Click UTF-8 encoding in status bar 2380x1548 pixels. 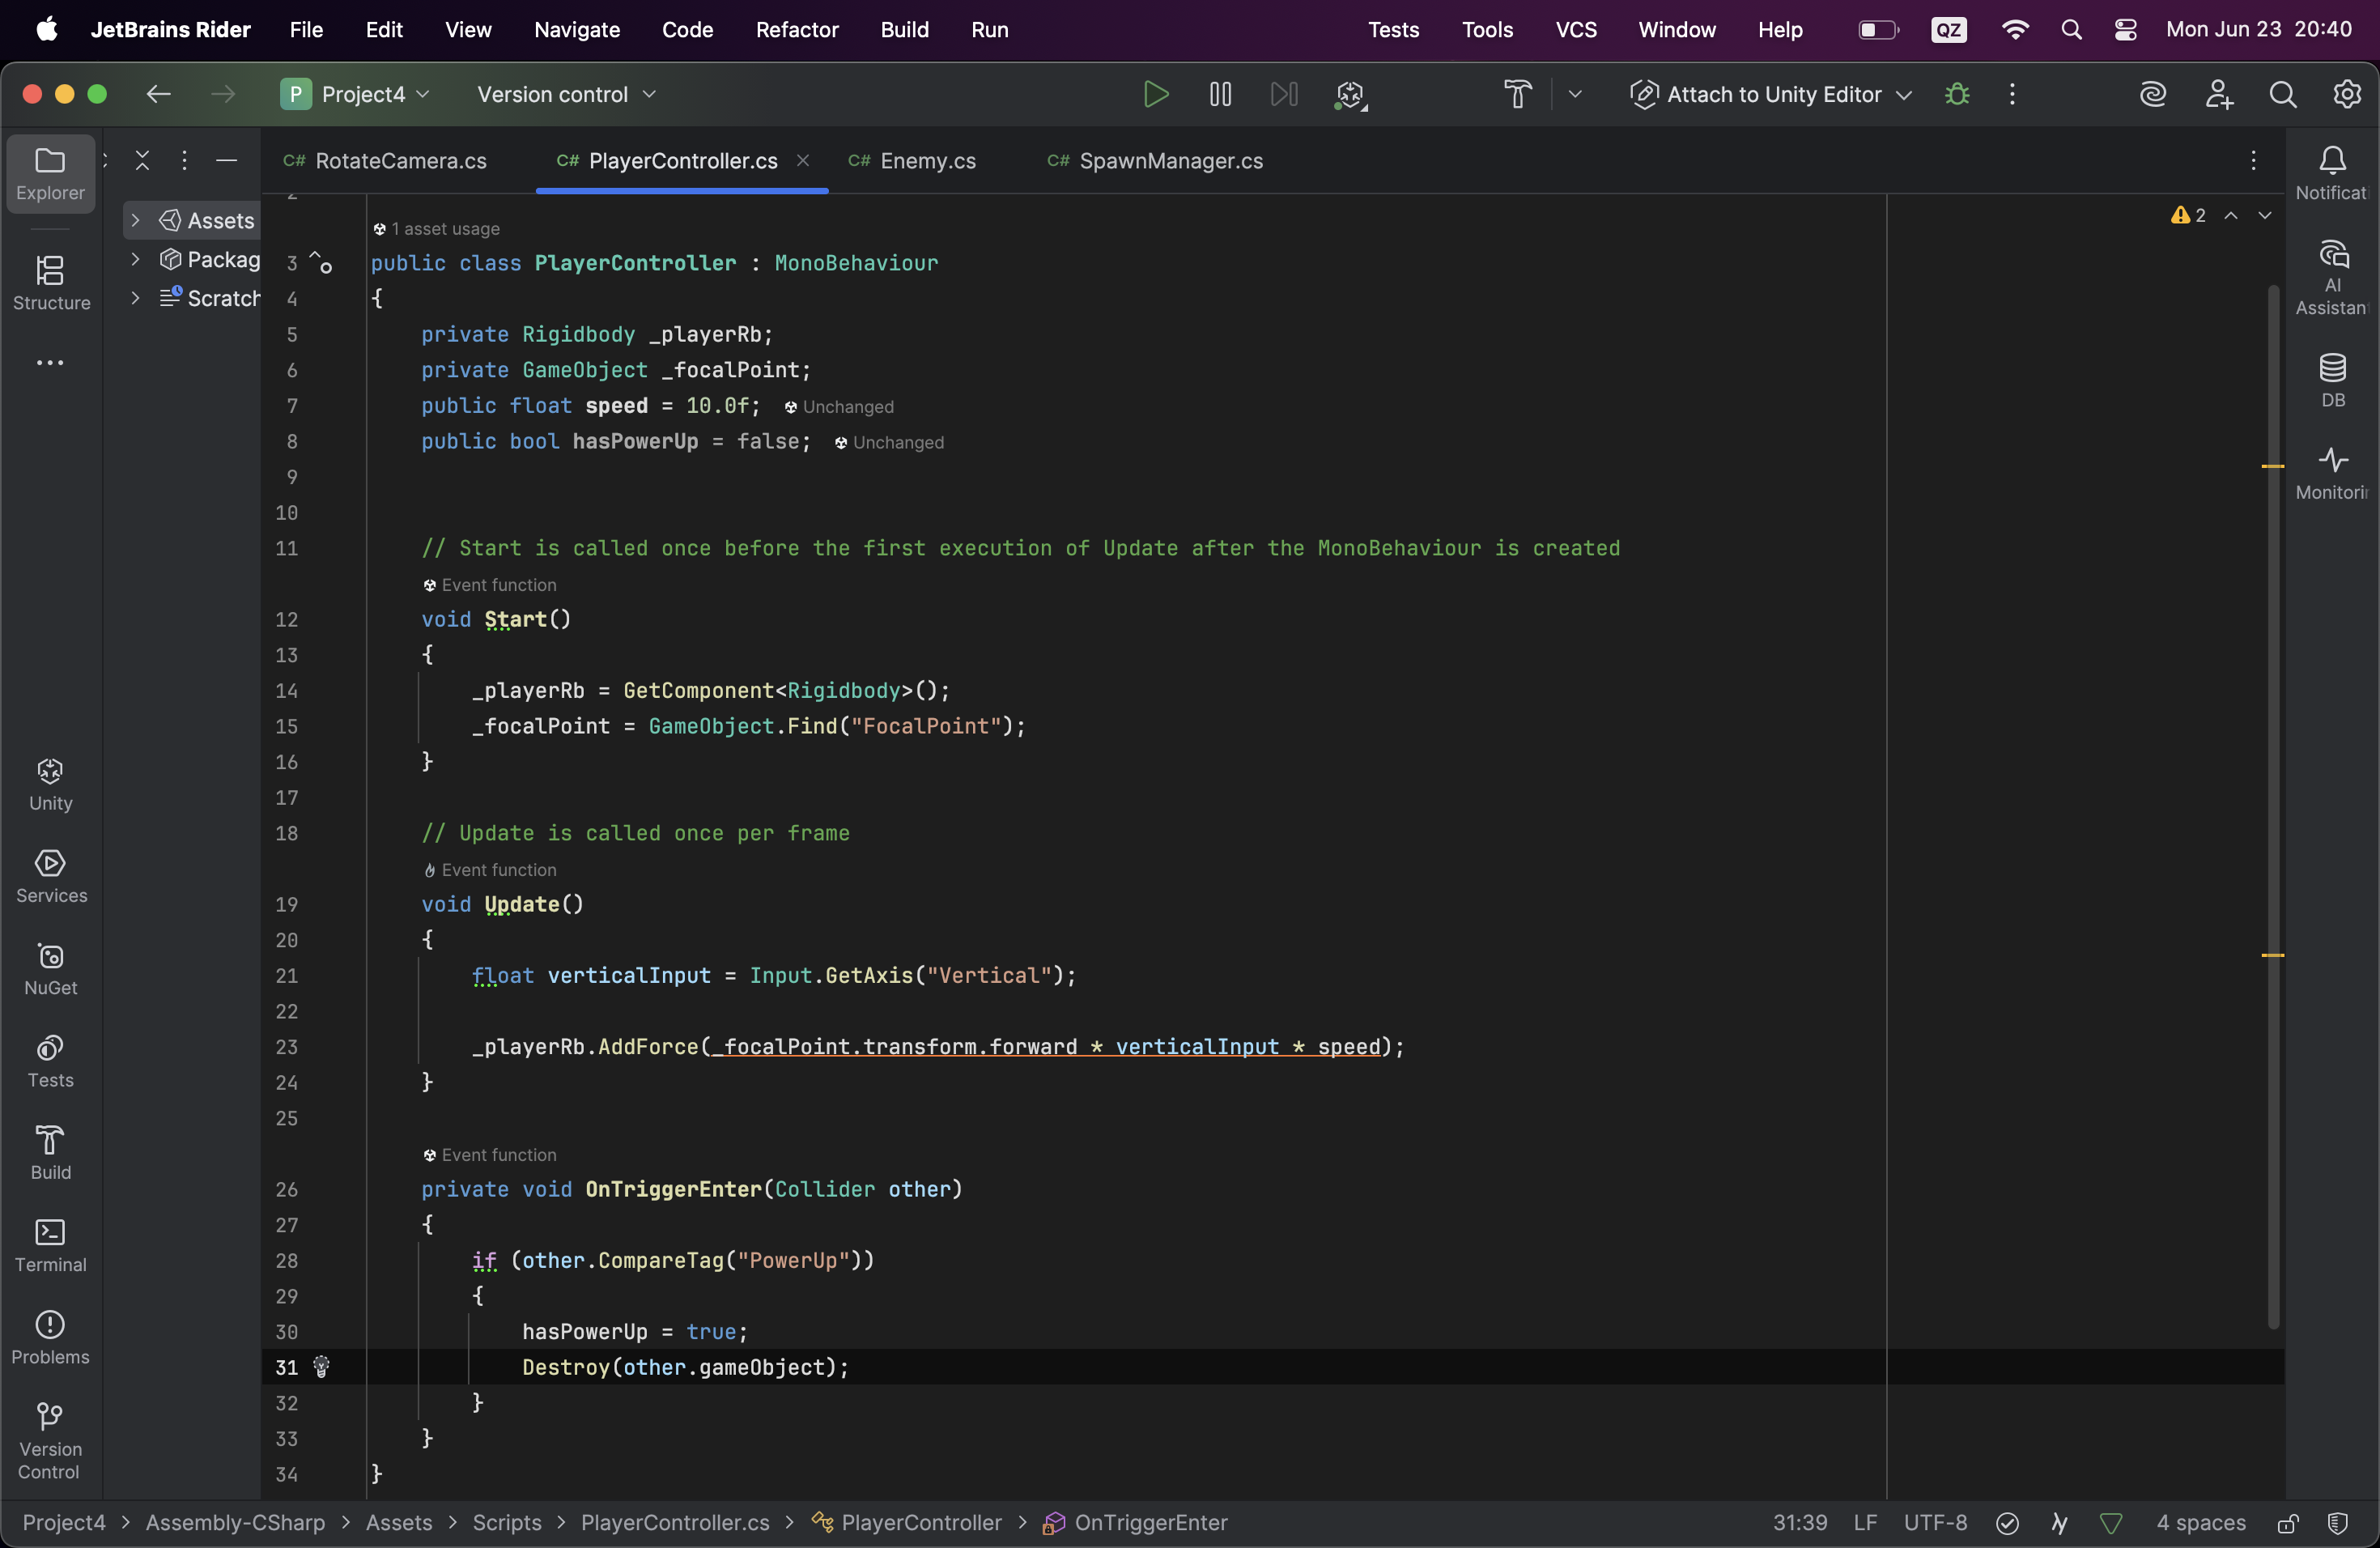(1935, 1523)
